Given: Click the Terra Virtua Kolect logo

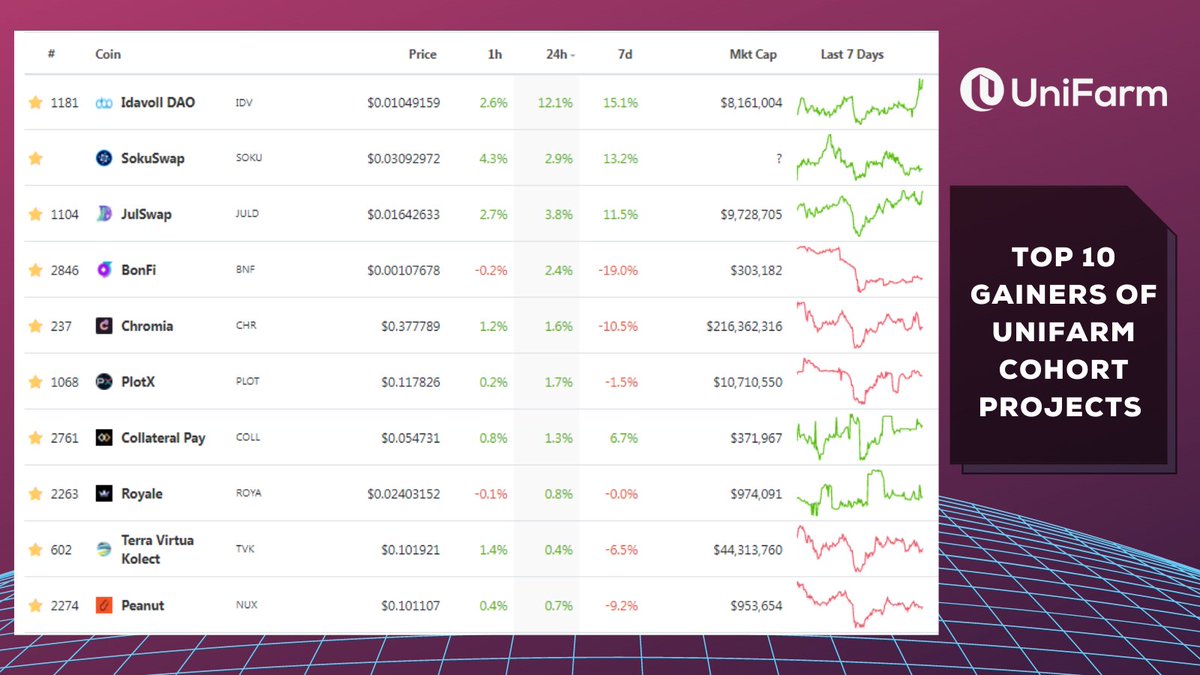Looking at the screenshot, I should coord(104,549).
